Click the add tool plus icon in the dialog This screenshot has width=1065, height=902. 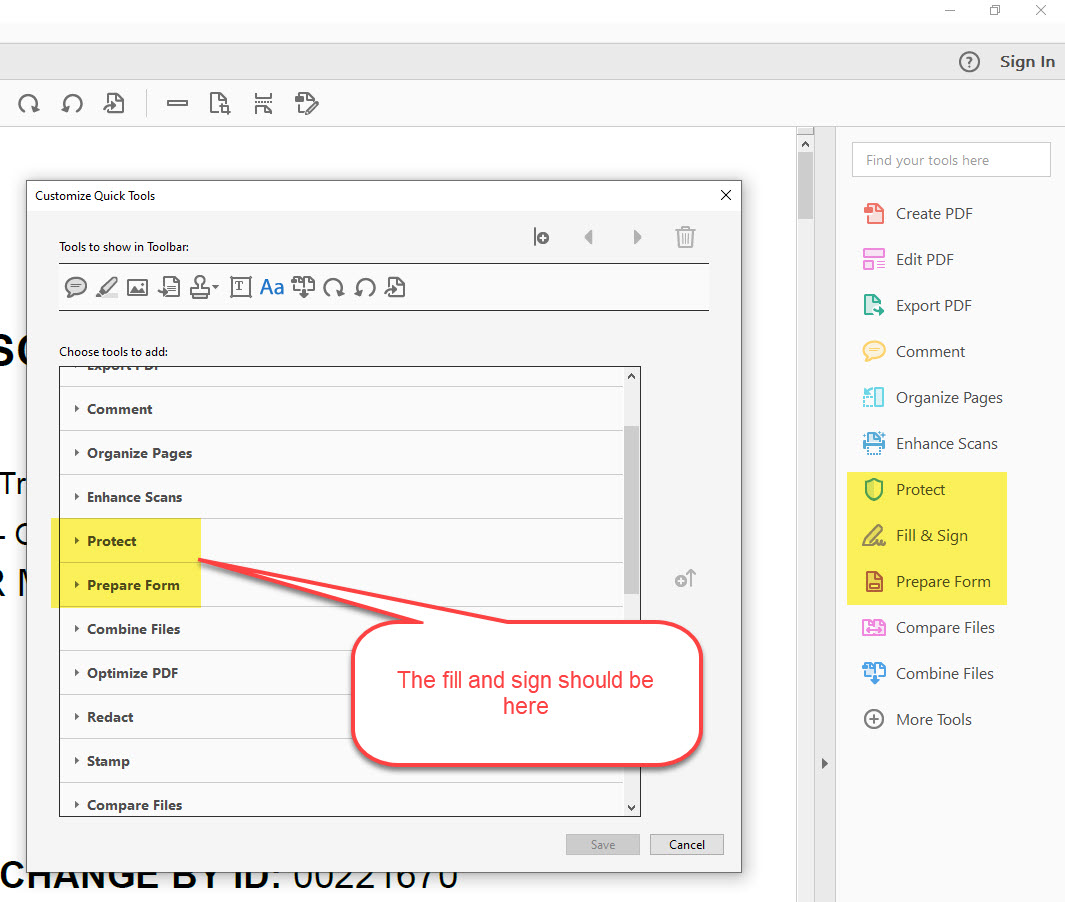[x=541, y=237]
